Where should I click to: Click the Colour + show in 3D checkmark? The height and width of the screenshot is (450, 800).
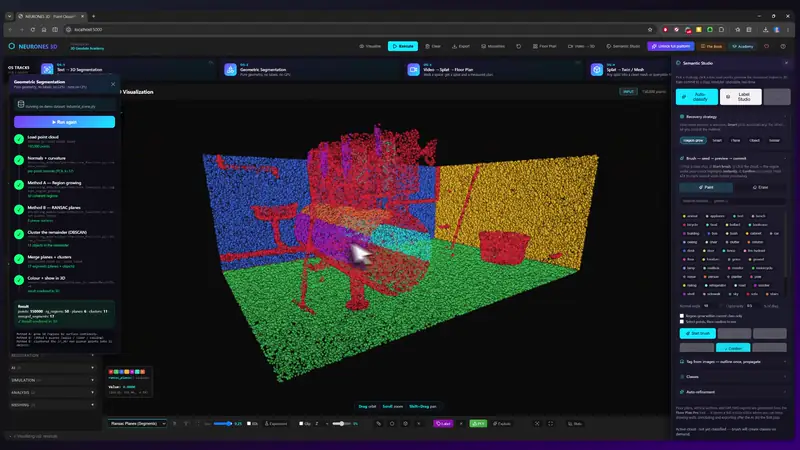[x=19, y=280]
